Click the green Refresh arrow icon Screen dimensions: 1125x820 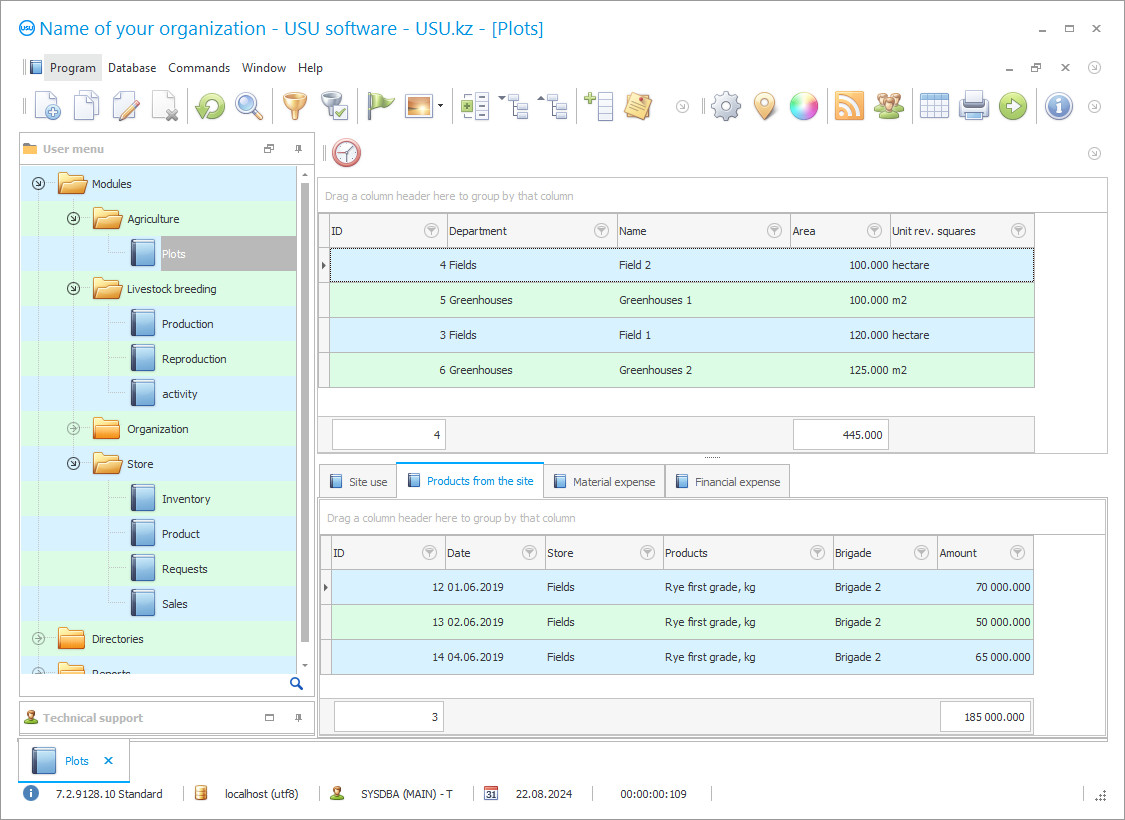point(210,106)
